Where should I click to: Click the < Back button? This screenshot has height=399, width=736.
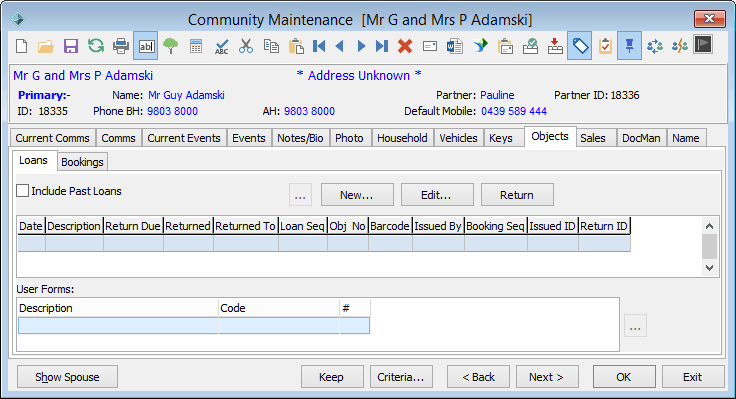click(478, 377)
